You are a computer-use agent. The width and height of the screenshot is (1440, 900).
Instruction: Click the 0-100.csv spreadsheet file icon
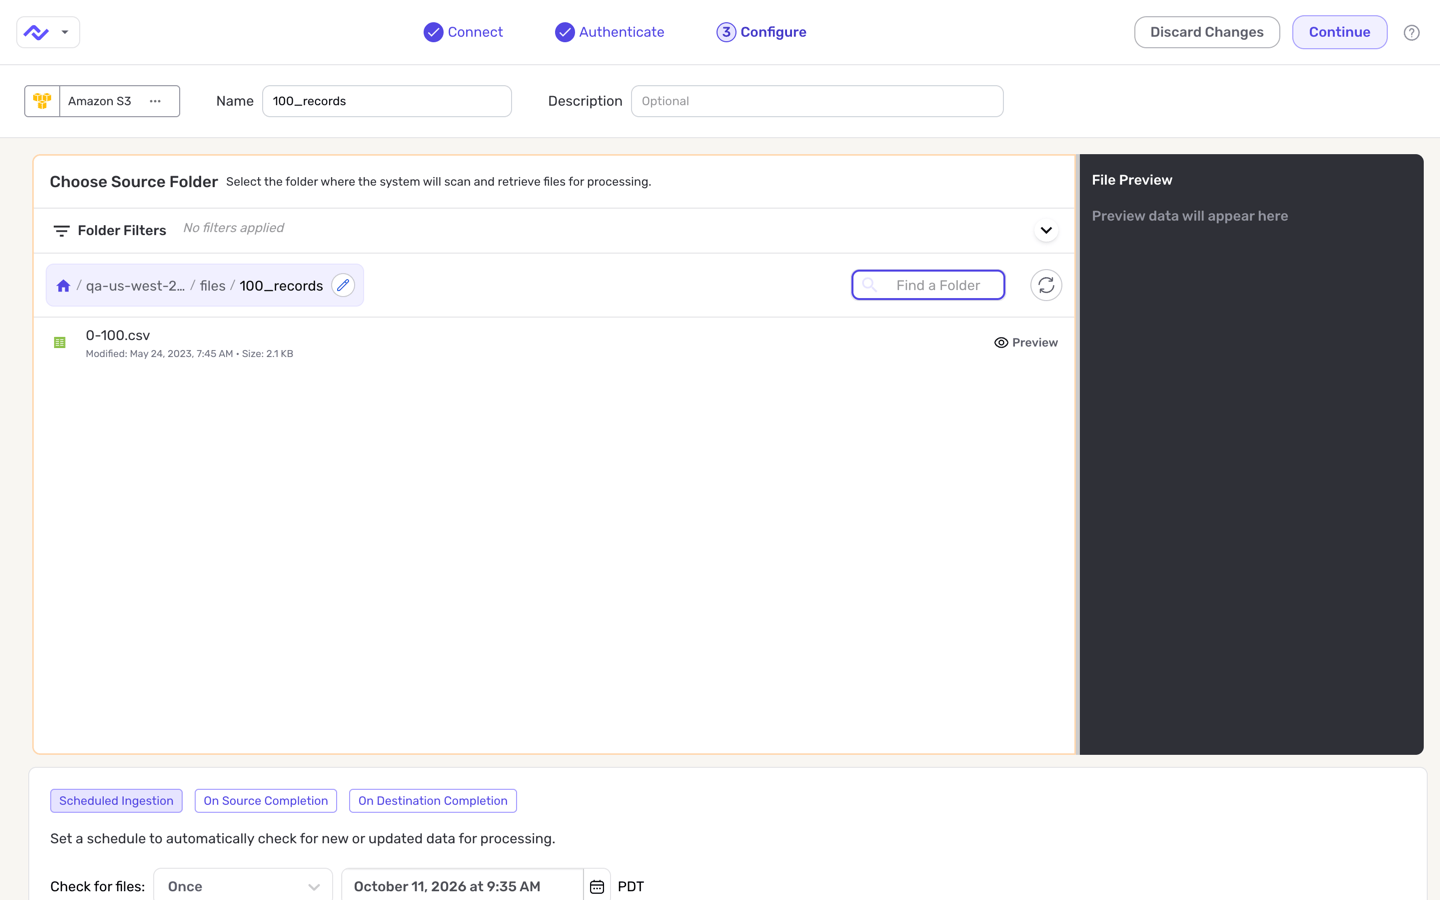(x=60, y=343)
